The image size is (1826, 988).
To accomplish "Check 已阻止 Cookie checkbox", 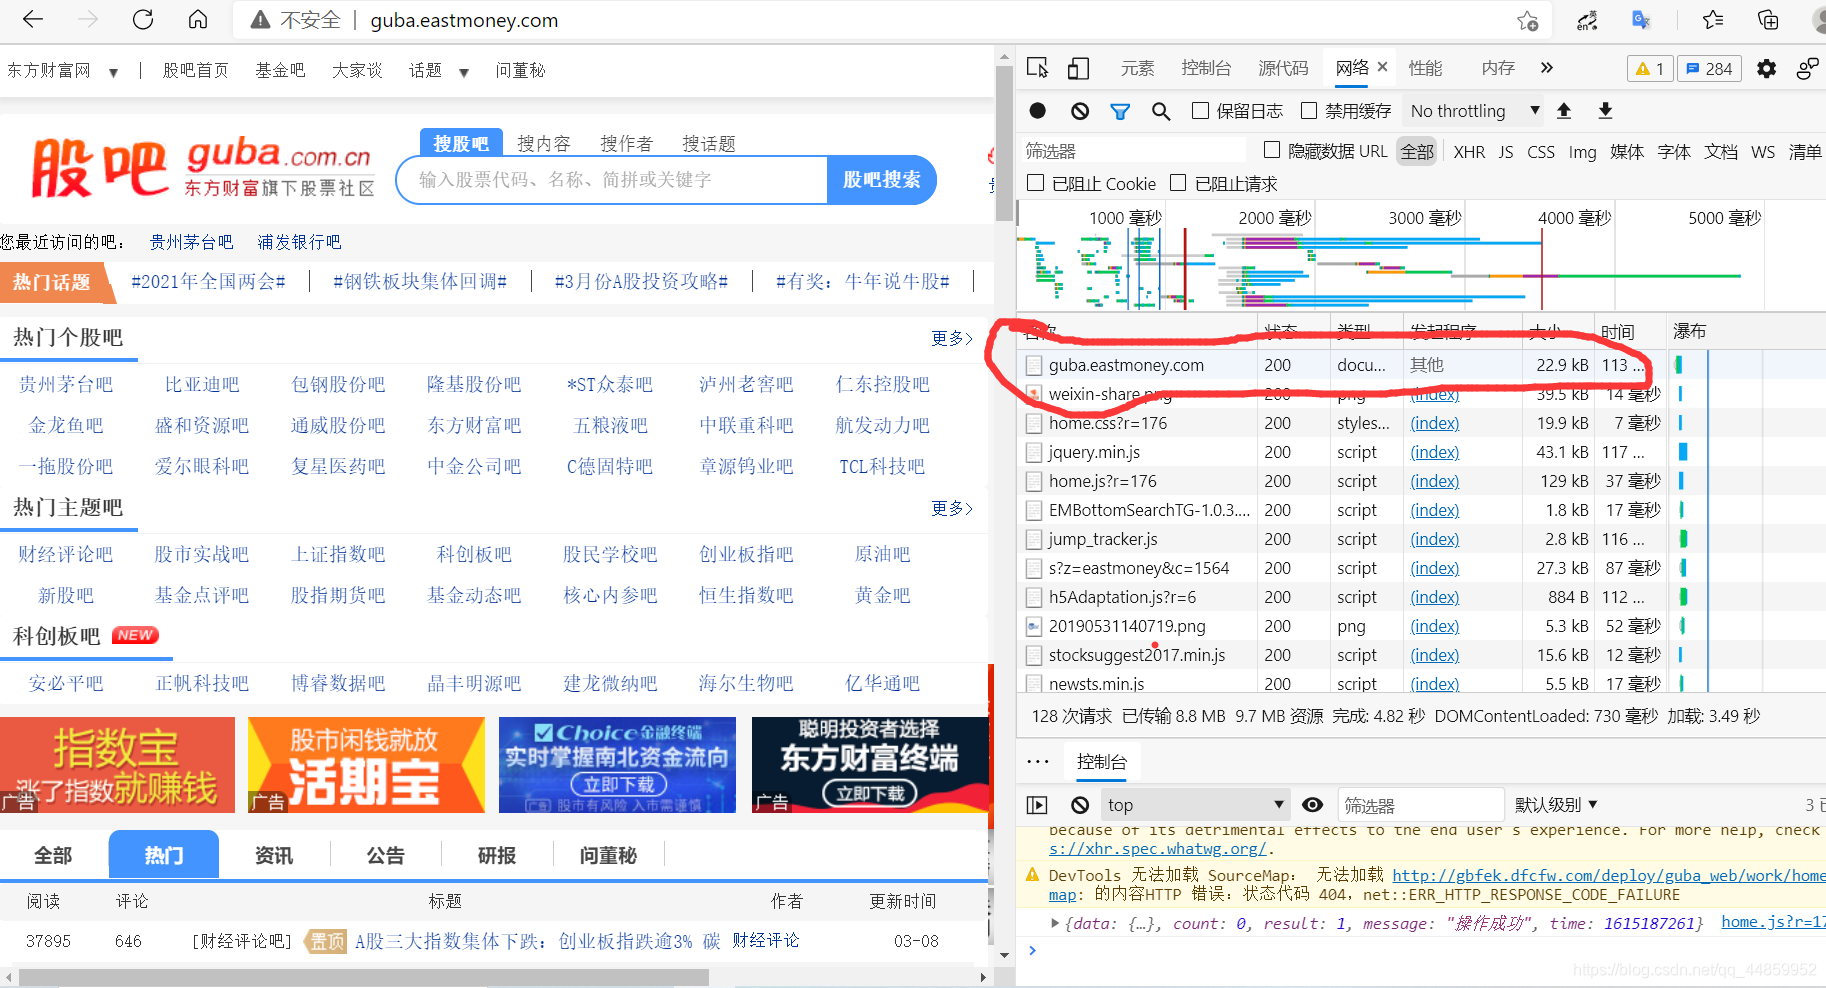I will (1036, 183).
